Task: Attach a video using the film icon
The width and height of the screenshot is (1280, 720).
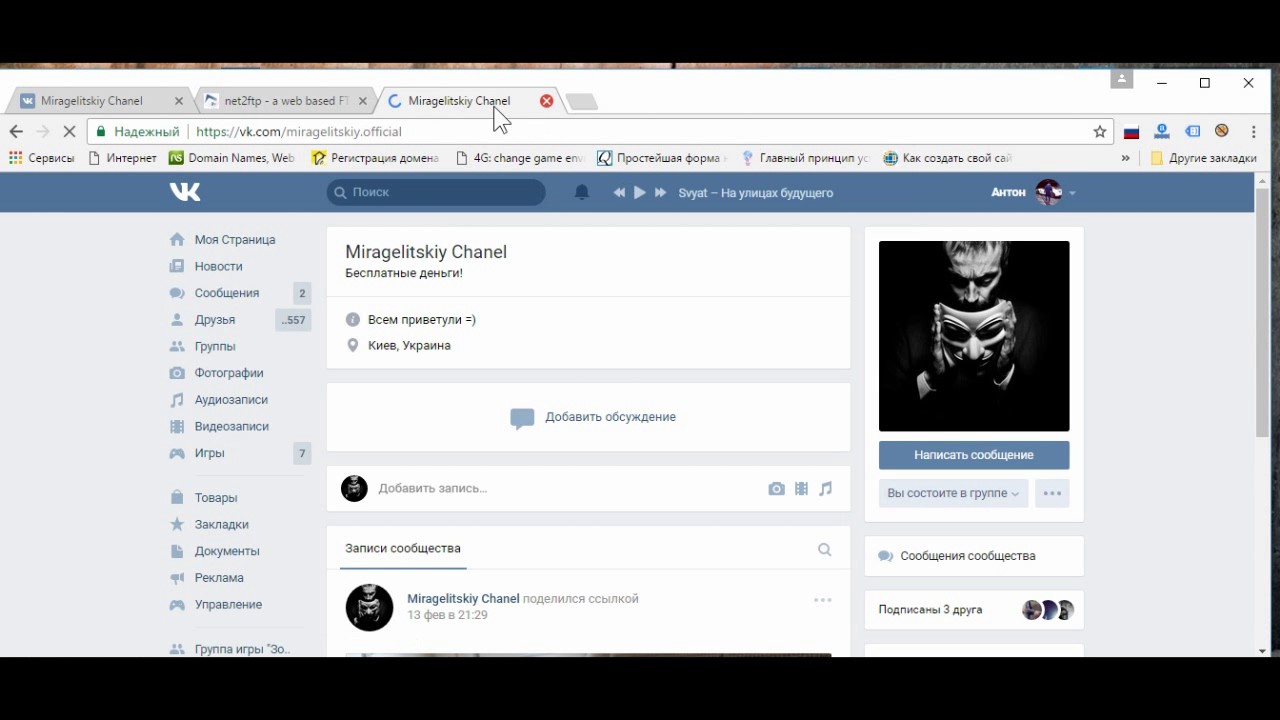Action: (801, 489)
